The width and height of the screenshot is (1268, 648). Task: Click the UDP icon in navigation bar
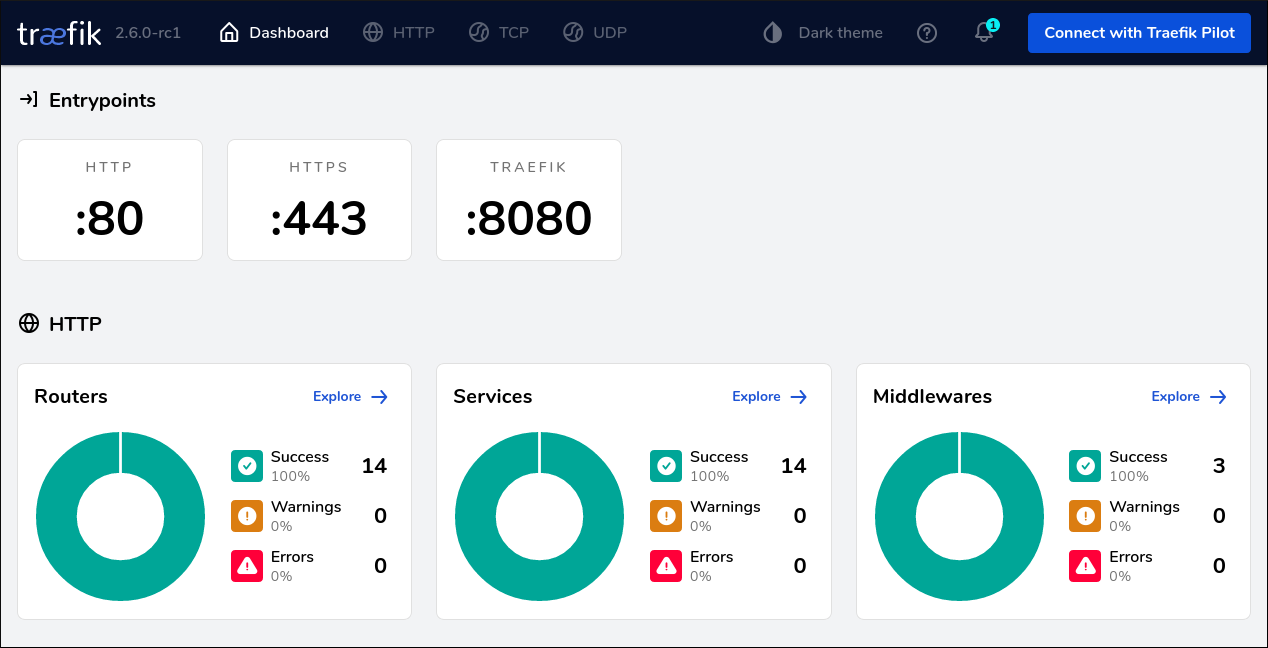click(572, 32)
